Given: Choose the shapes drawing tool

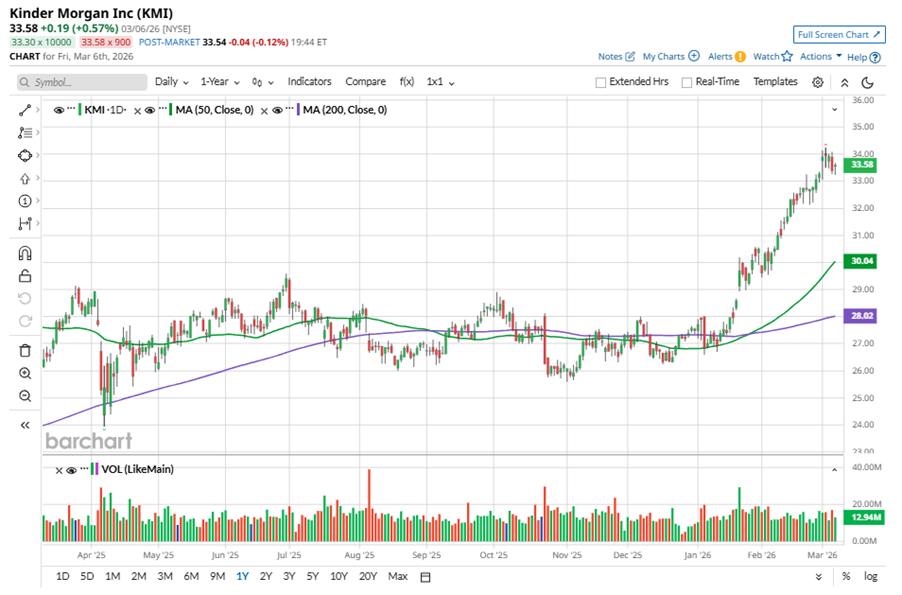Looking at the screenshot, I should click(x=25, y=155).
